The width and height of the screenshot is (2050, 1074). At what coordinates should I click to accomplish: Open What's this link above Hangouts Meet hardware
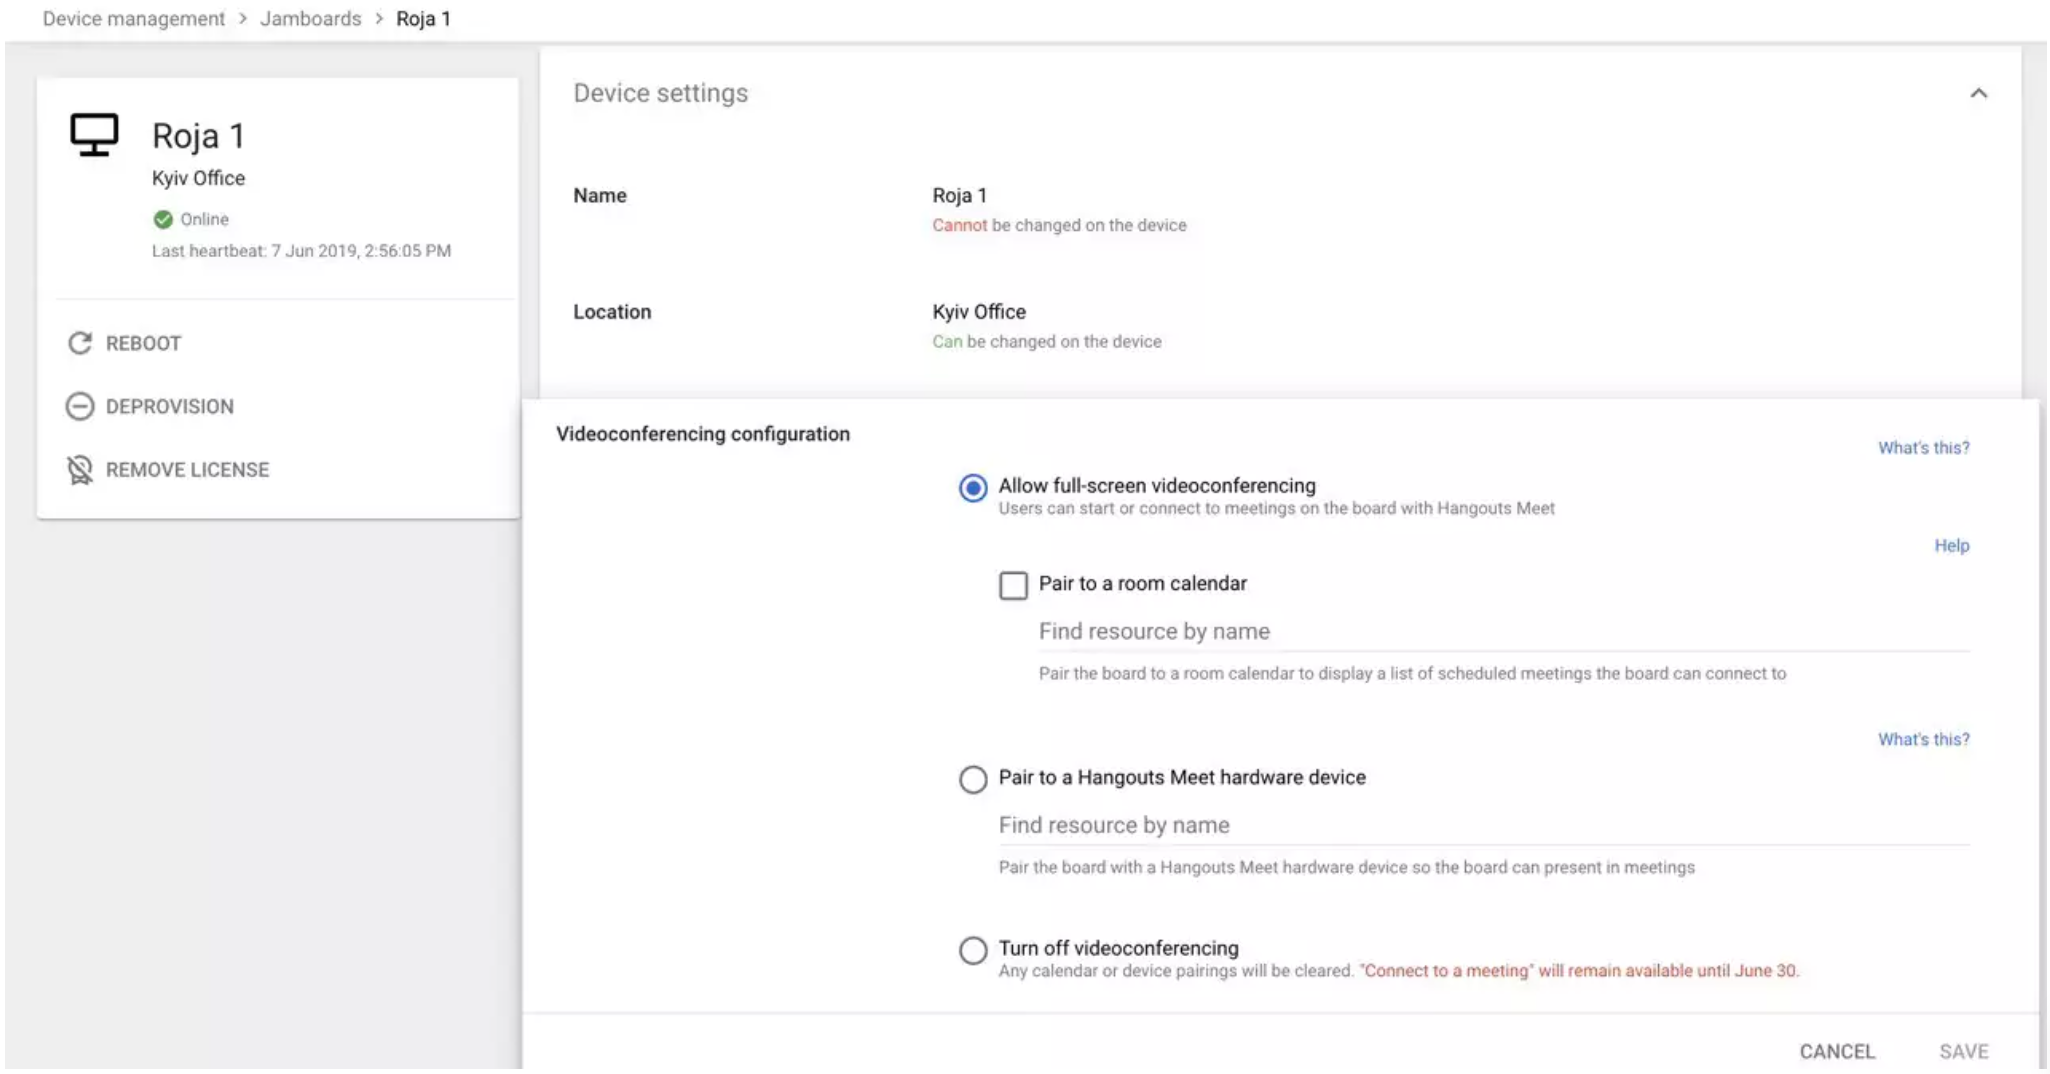tap(1923, 739)
